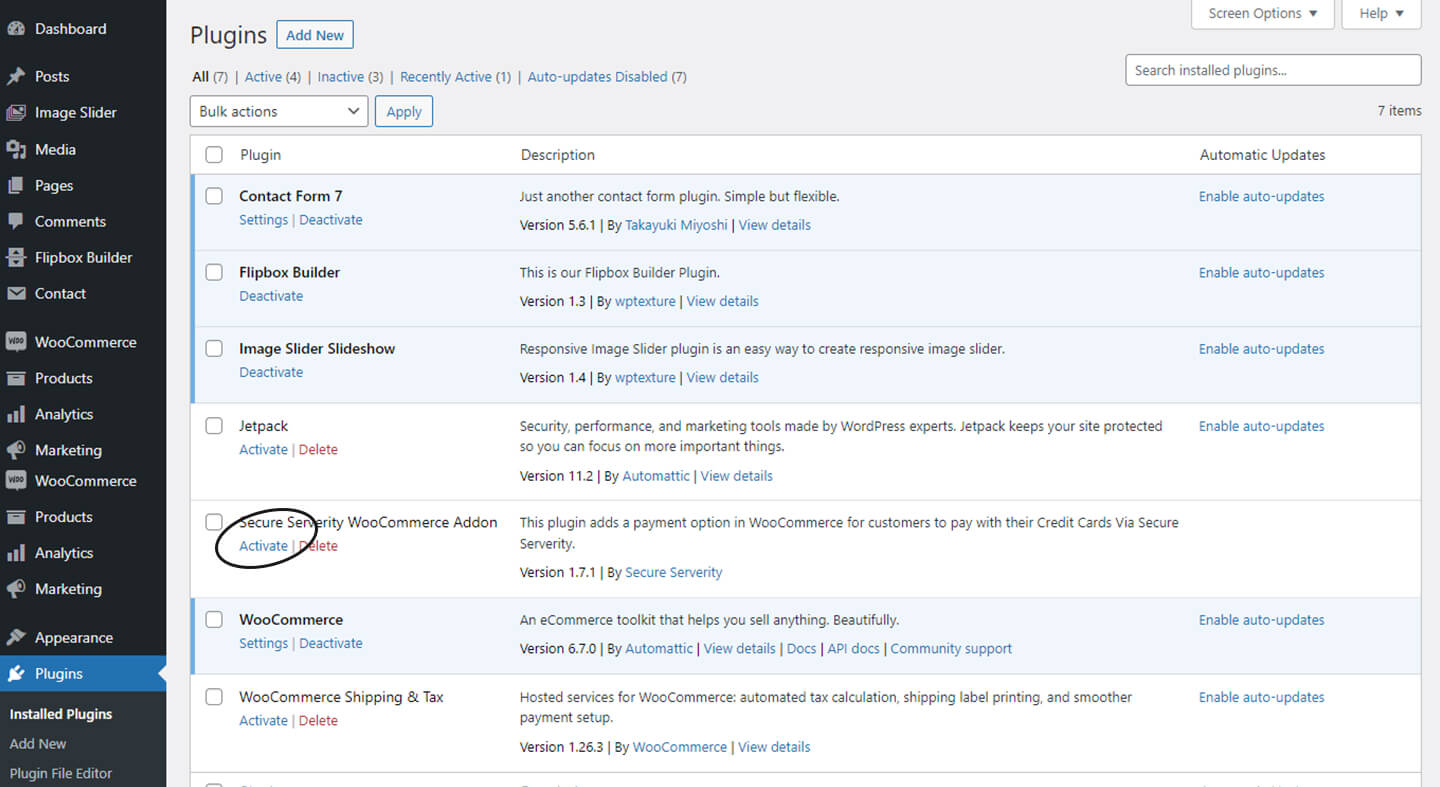Viewport: 1440px width, 787px height.
Task: Open the Takayuki Miyoshi author link
Action: click(x=677, y=225)
